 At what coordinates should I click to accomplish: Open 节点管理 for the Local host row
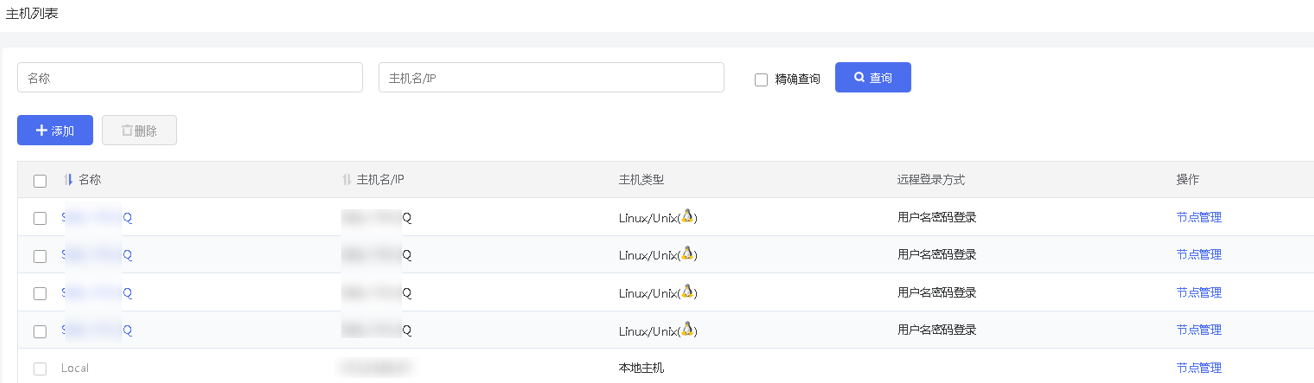click(x=1199, y=368)
